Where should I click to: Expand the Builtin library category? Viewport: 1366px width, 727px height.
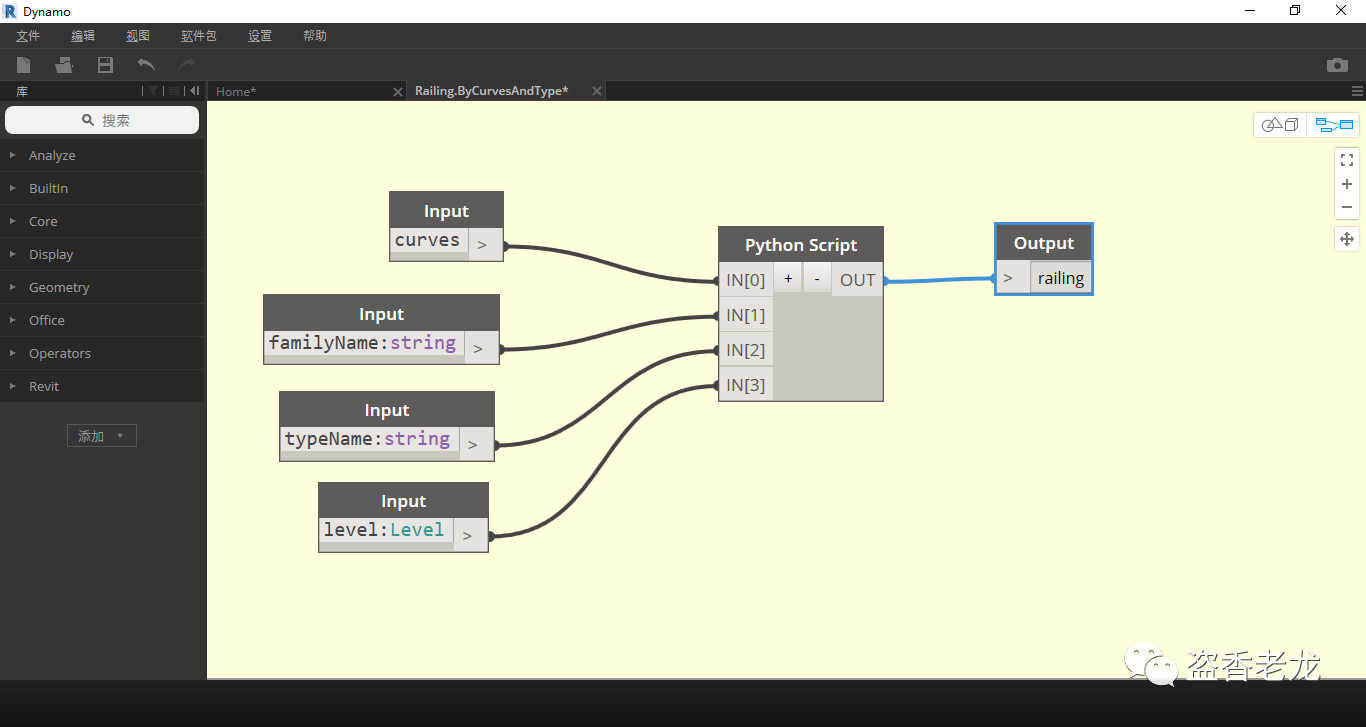102,188
